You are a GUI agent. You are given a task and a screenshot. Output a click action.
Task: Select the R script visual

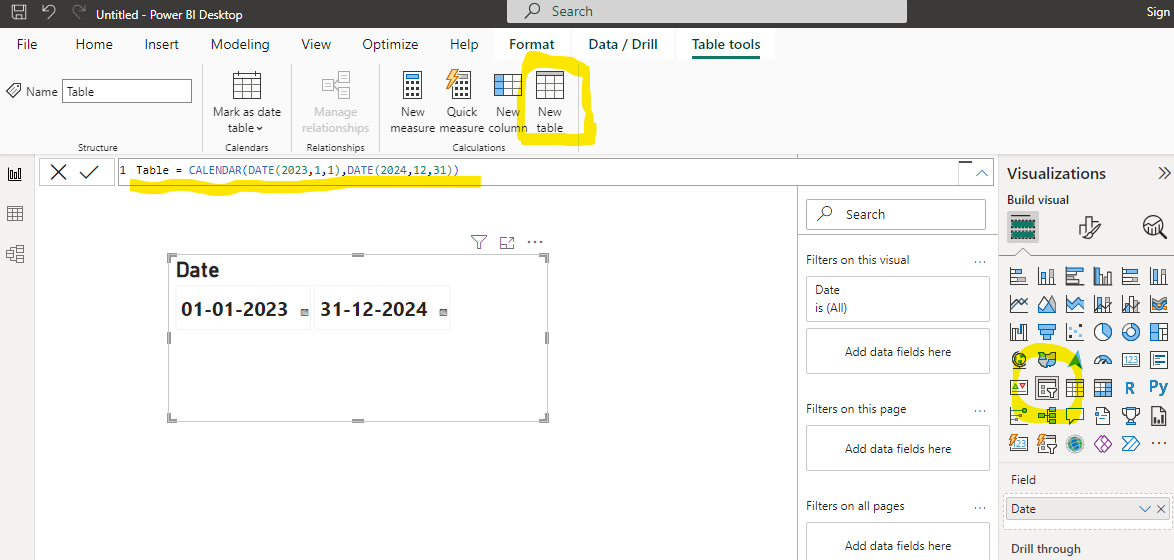[x=1131, y=387]
